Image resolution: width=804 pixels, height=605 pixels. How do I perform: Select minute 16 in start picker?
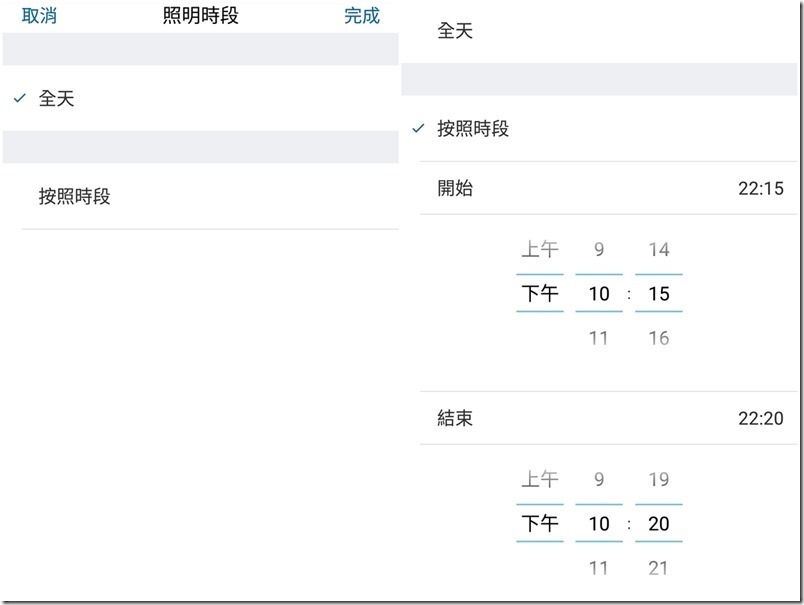pyautogui.click(x=658, y=338)
